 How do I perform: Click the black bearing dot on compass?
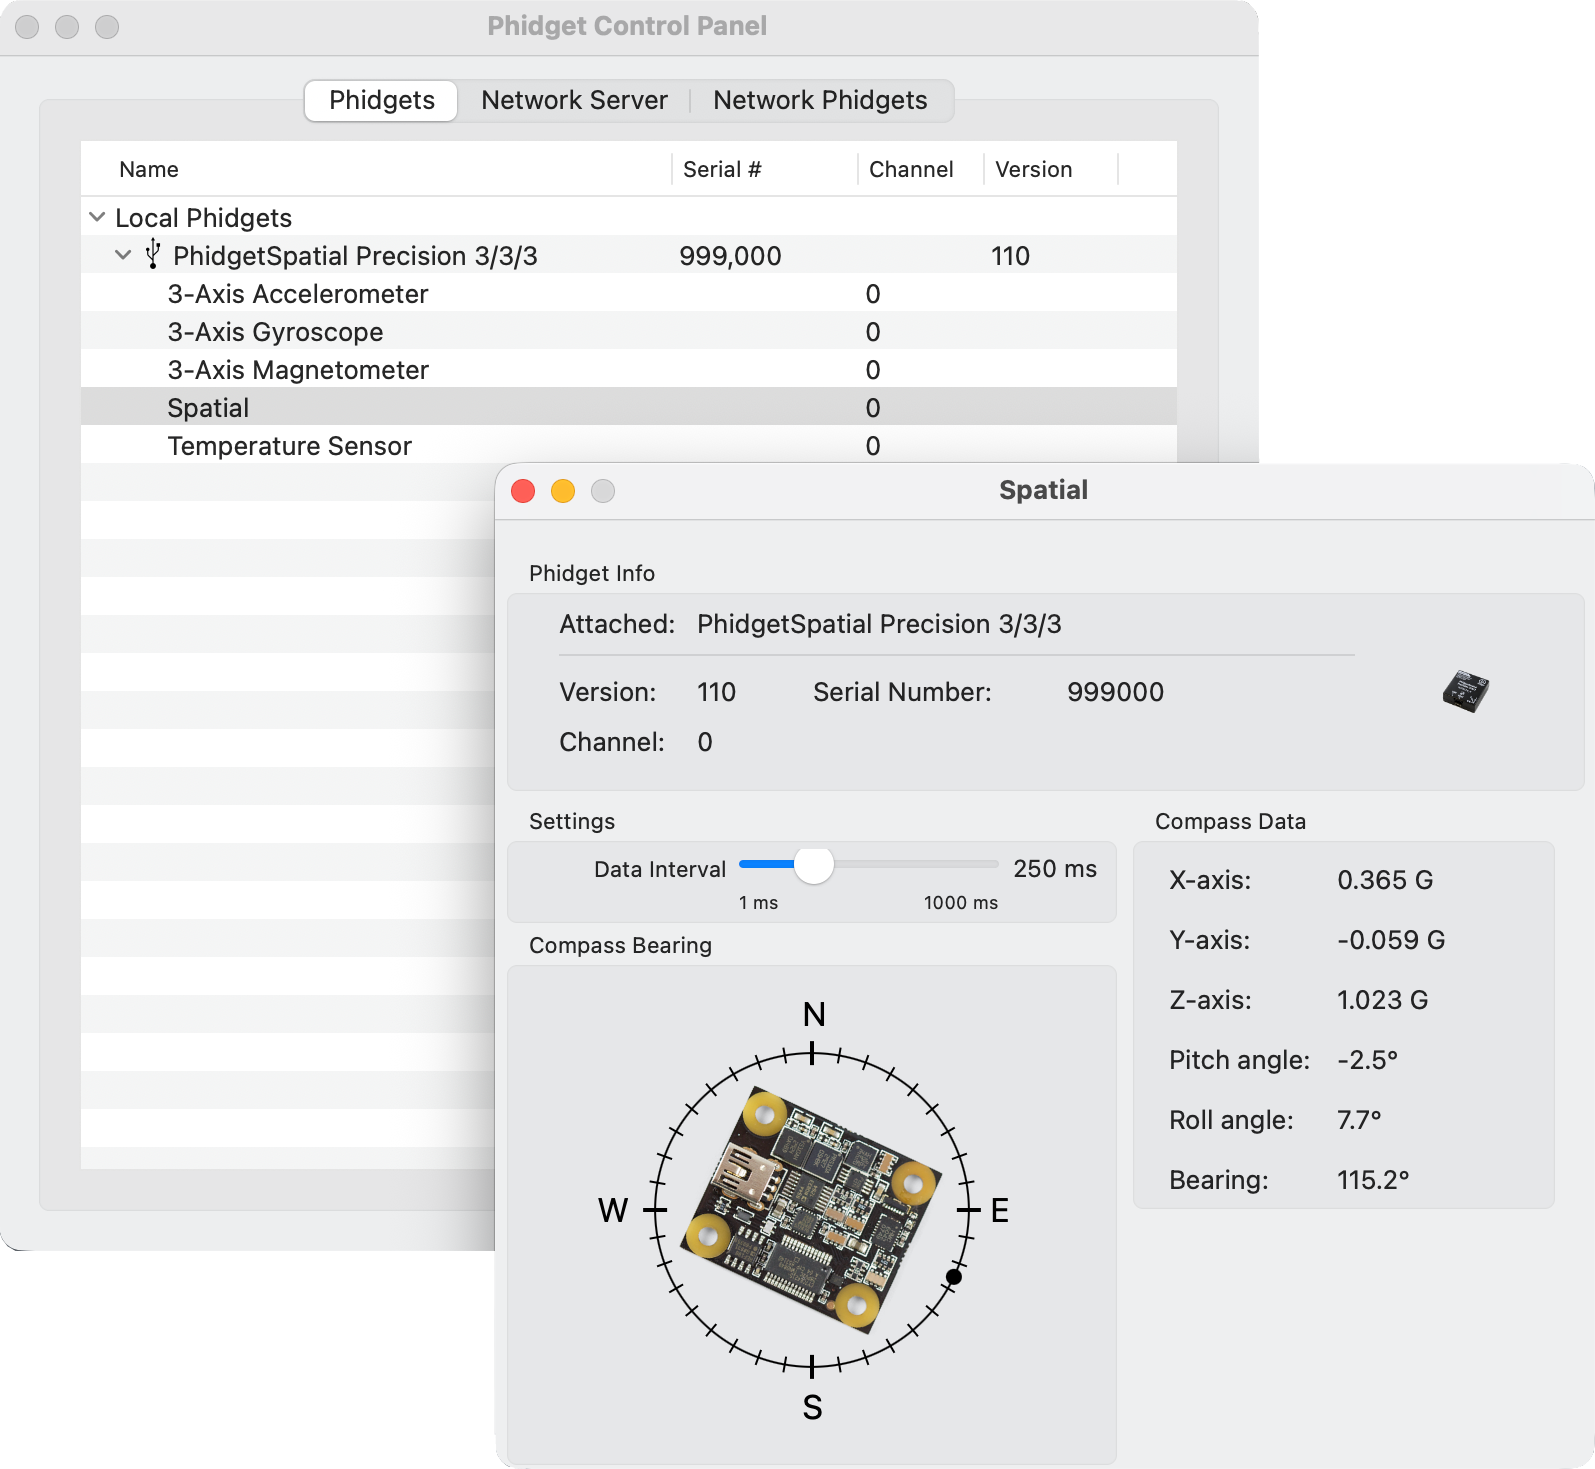coord(954,1277)
